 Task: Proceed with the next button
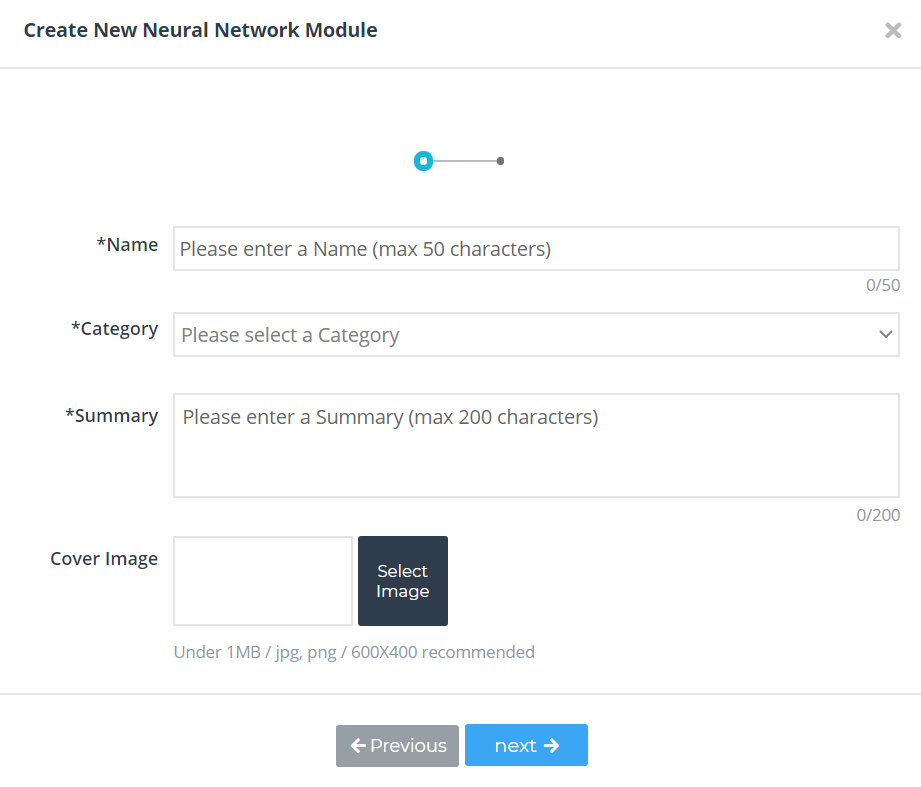526,745
